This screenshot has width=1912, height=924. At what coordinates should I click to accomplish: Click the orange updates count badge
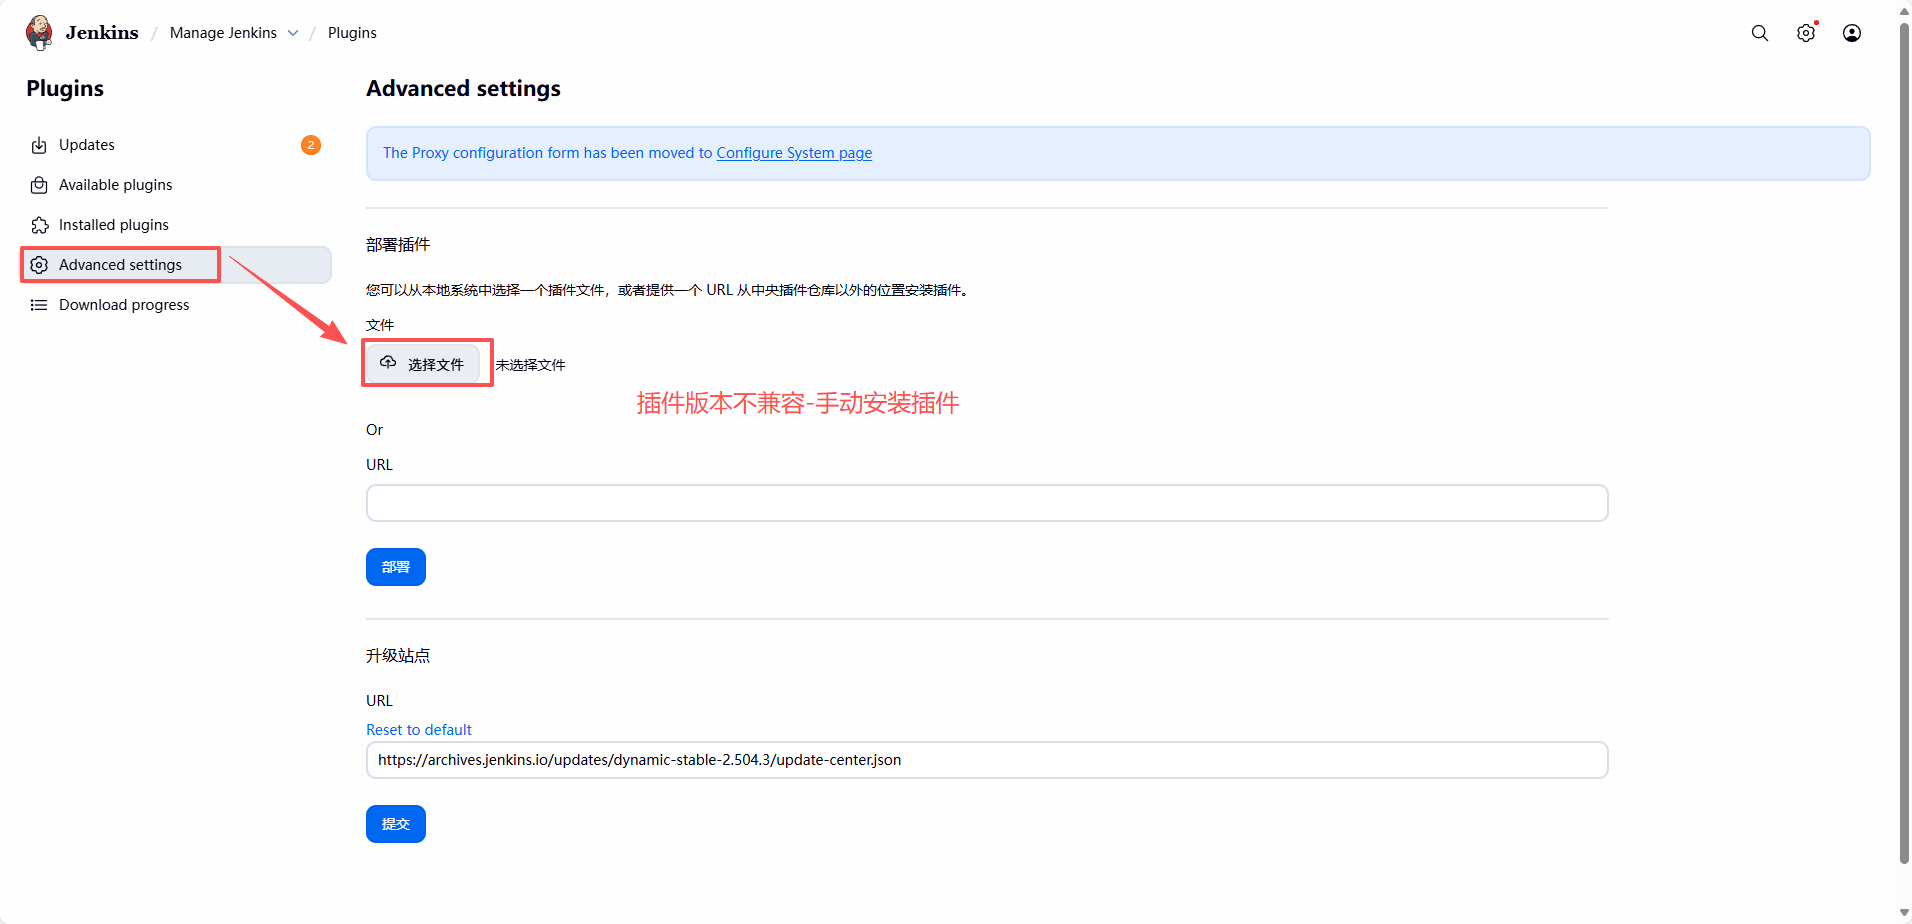pos(311,145)
